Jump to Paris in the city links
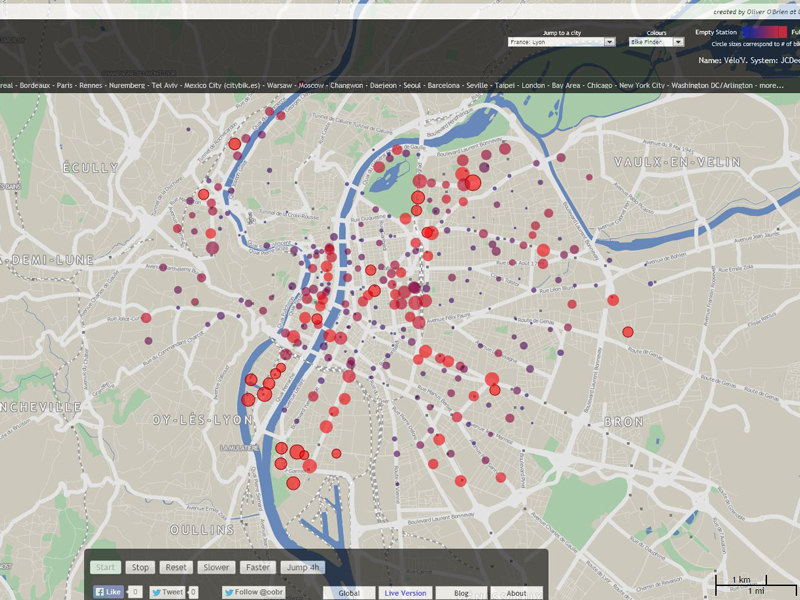 click(65, 85)
